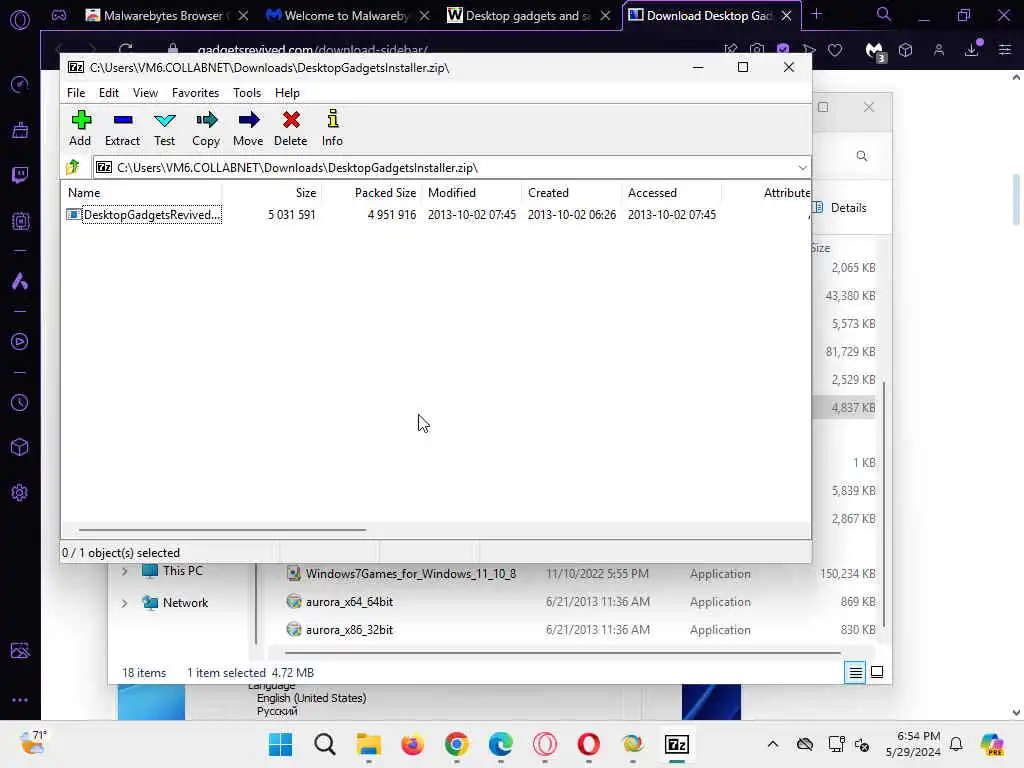Viewport: 1024px width, 768px height.
Task: Run the Test archive tool
Action: (165, 128)
